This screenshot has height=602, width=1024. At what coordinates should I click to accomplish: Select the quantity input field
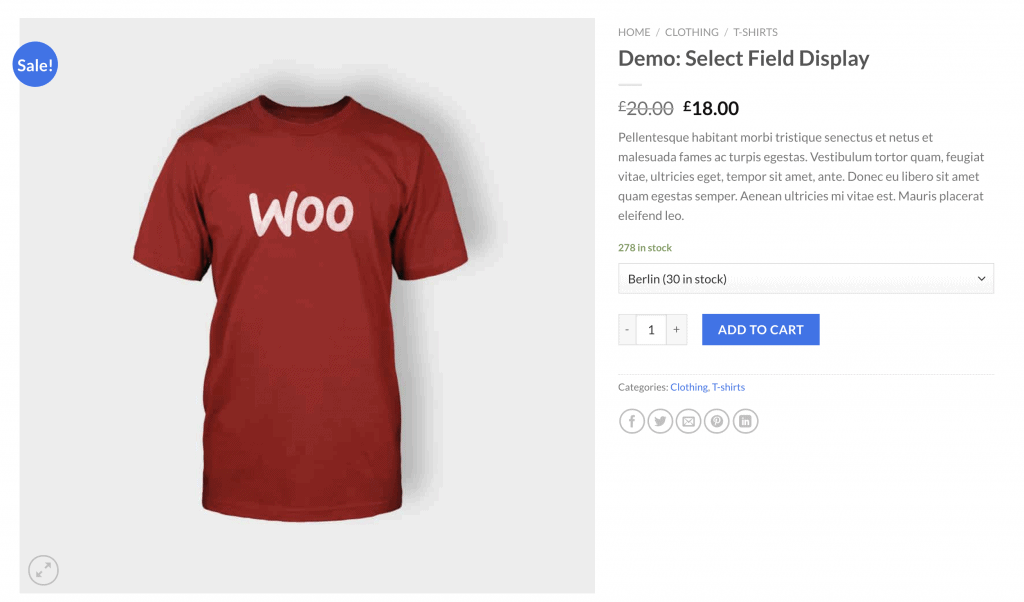[651, 329]
